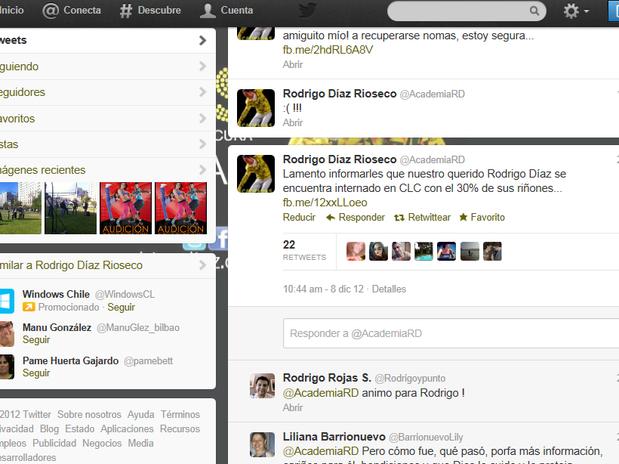Click the 'Responder a @AcademiaRD' reply field

coord(451,334)
